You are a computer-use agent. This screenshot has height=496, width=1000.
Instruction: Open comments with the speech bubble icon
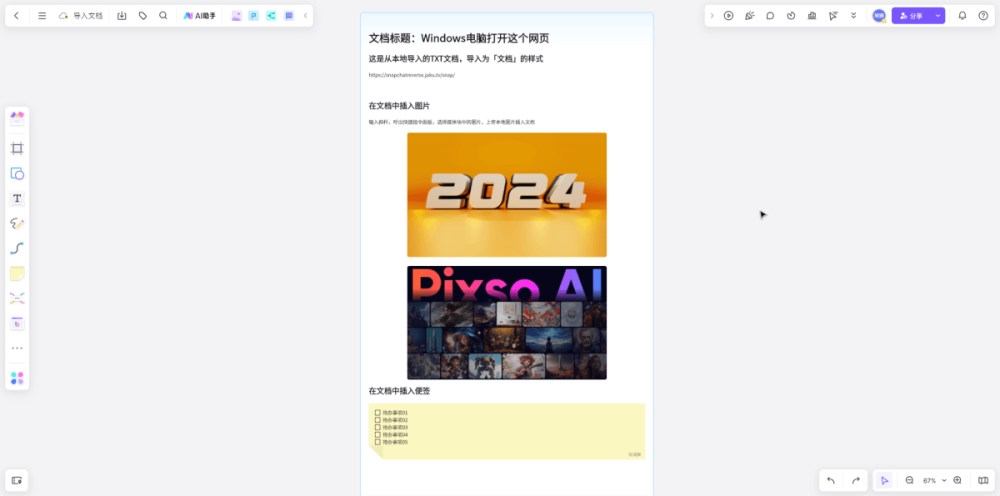(770, 16)
